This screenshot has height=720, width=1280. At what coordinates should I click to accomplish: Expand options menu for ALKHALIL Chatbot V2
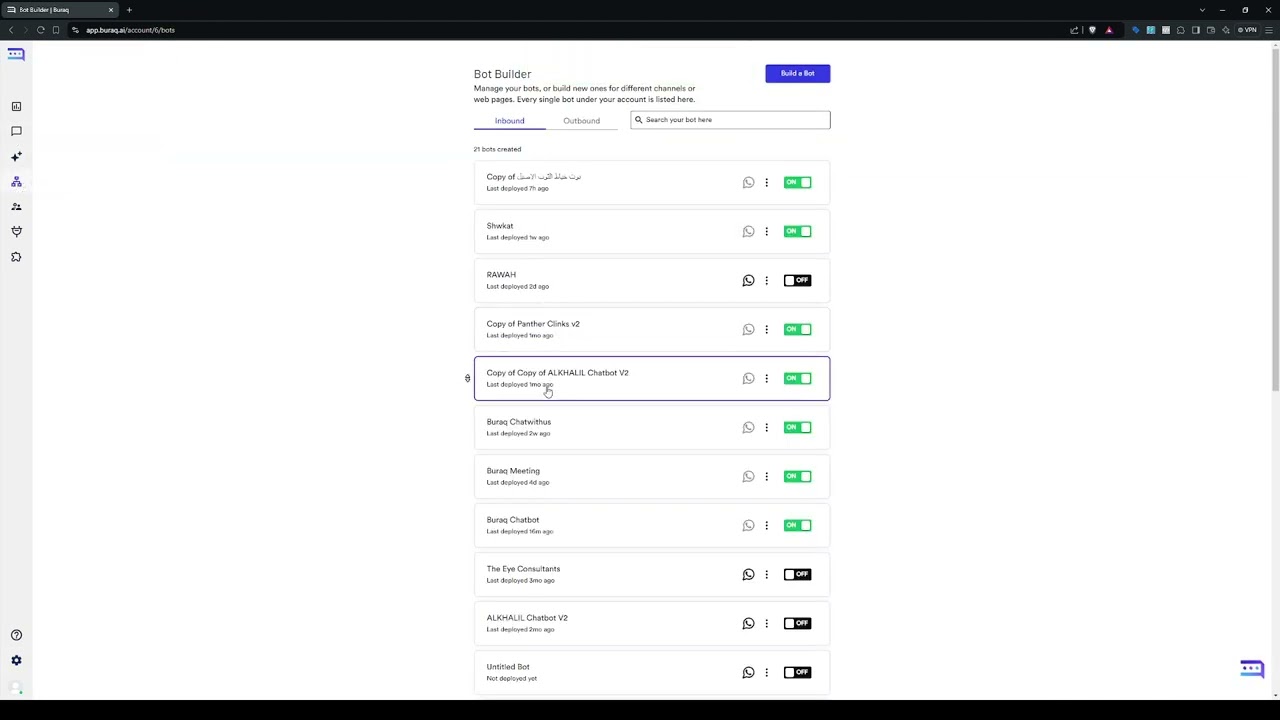coord(767,624)
